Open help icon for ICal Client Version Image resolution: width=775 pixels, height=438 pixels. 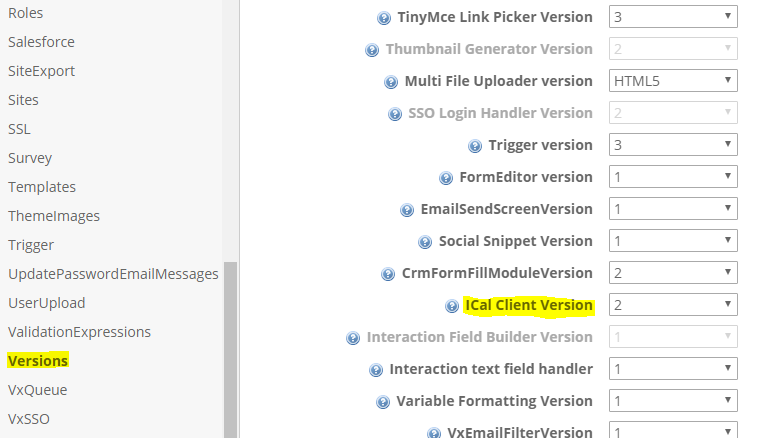point(452,306)
